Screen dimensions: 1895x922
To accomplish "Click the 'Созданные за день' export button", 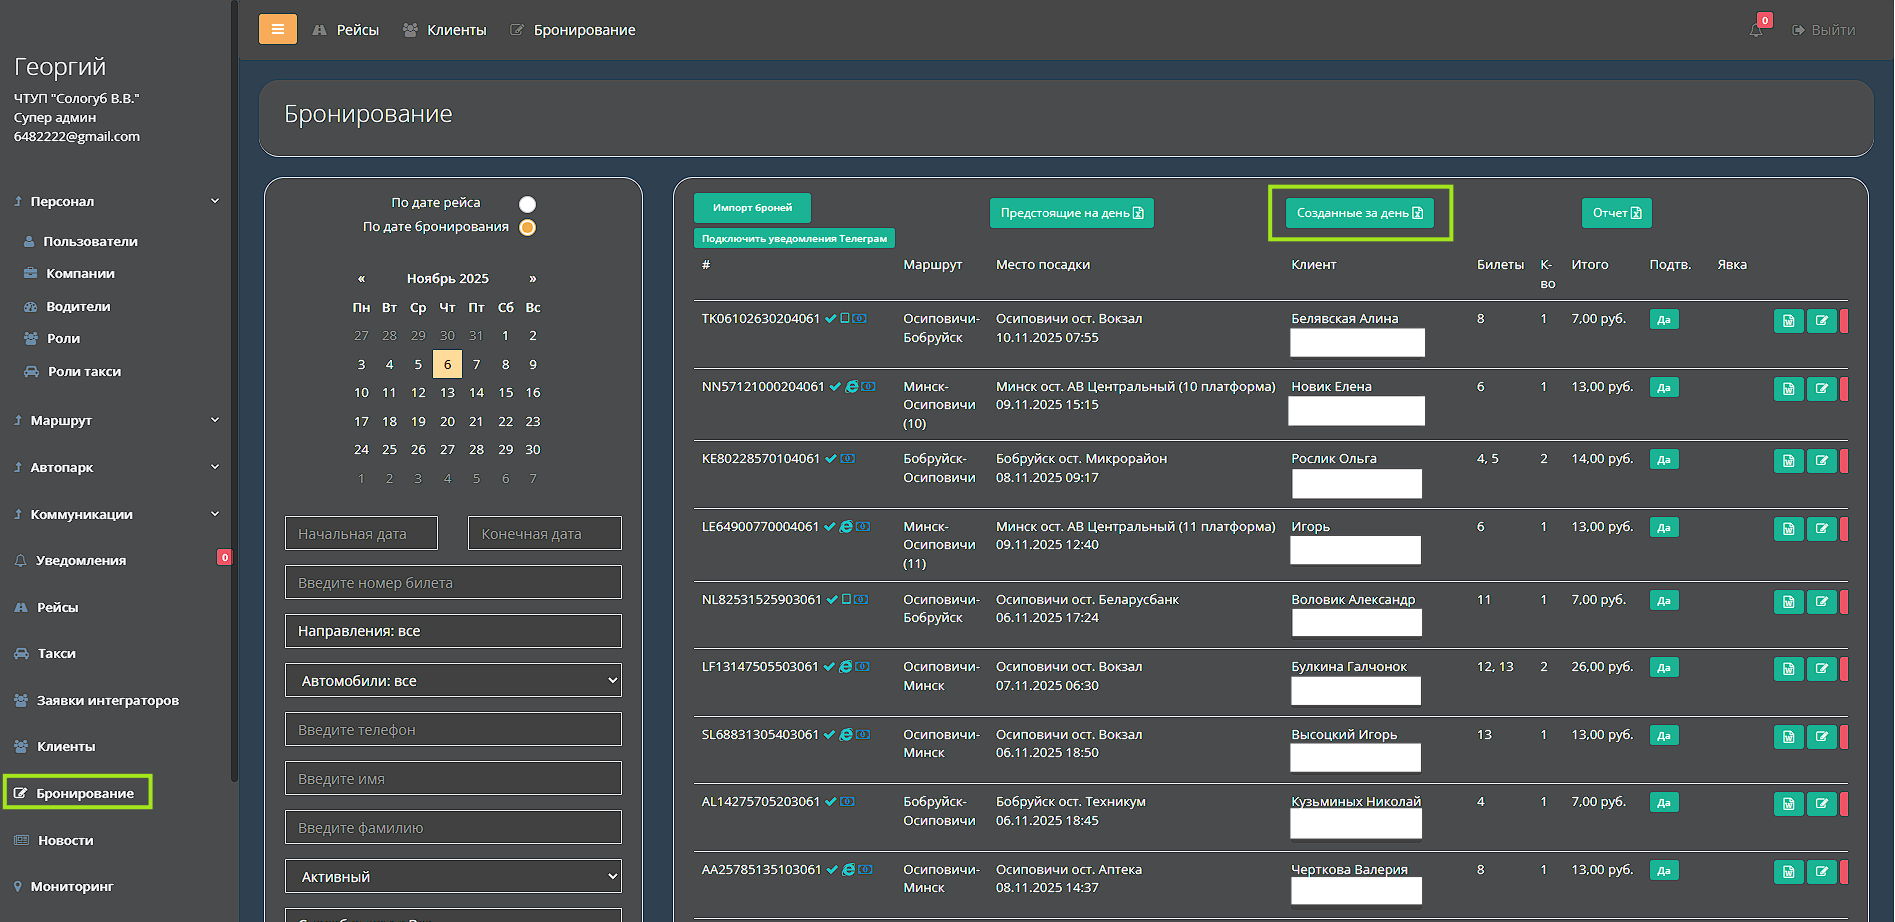I will (1359, 213).
